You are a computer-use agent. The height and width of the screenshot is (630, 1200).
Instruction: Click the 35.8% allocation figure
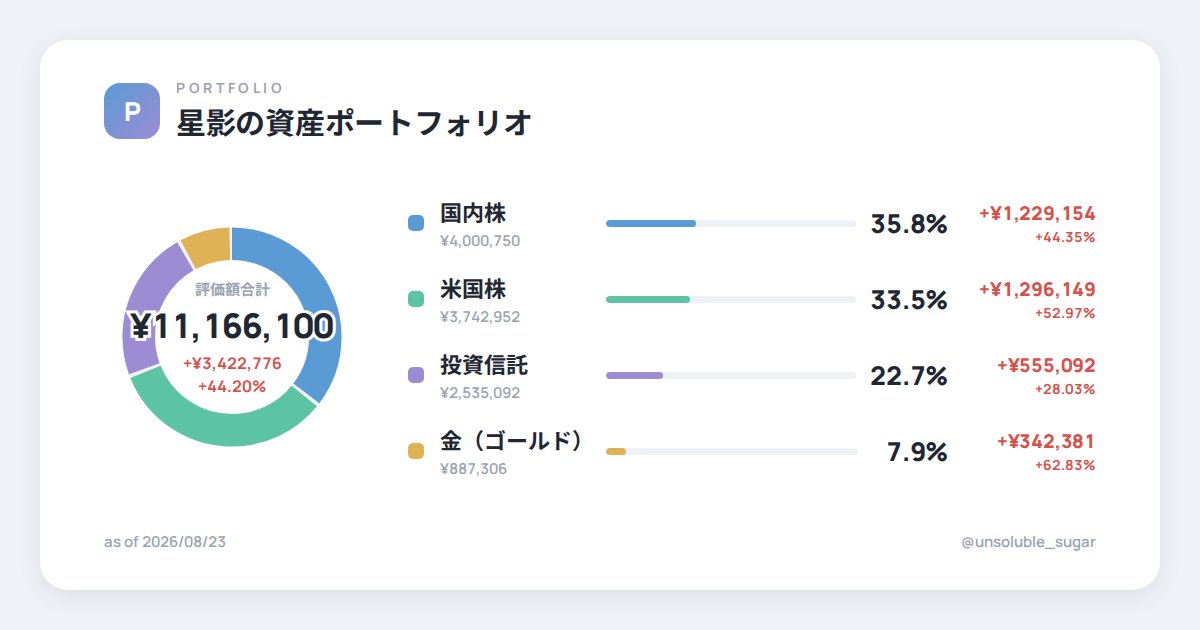point(909,224)
